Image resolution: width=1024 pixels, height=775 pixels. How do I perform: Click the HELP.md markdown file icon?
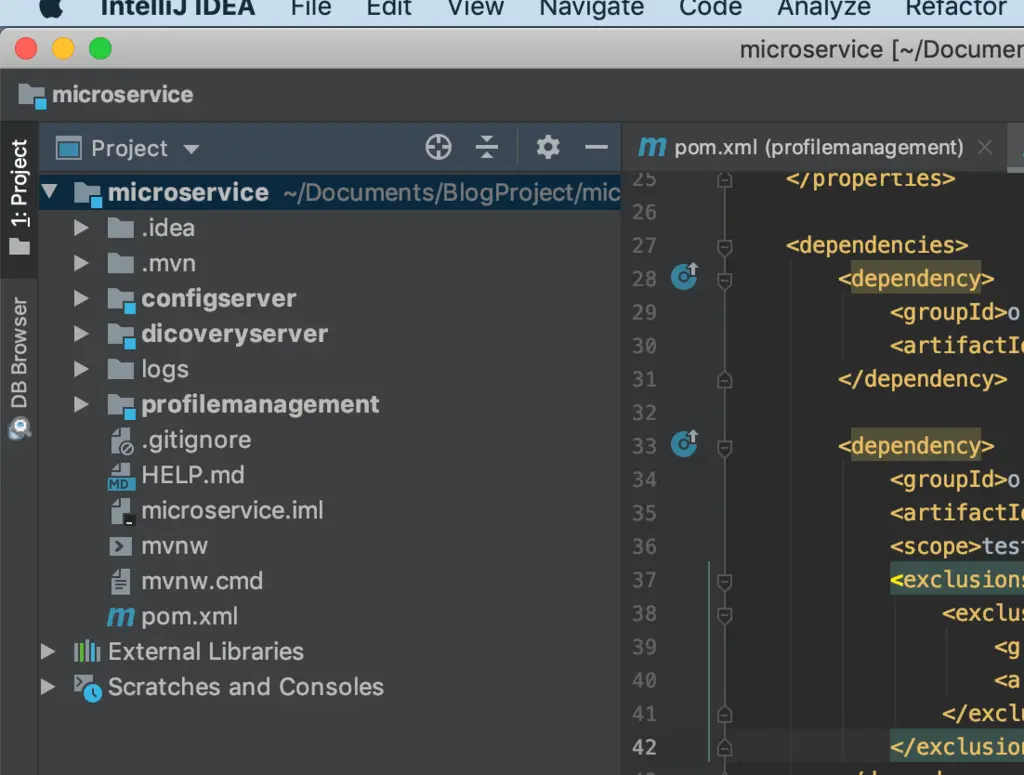pyautogui.click(x=121, y=476)
